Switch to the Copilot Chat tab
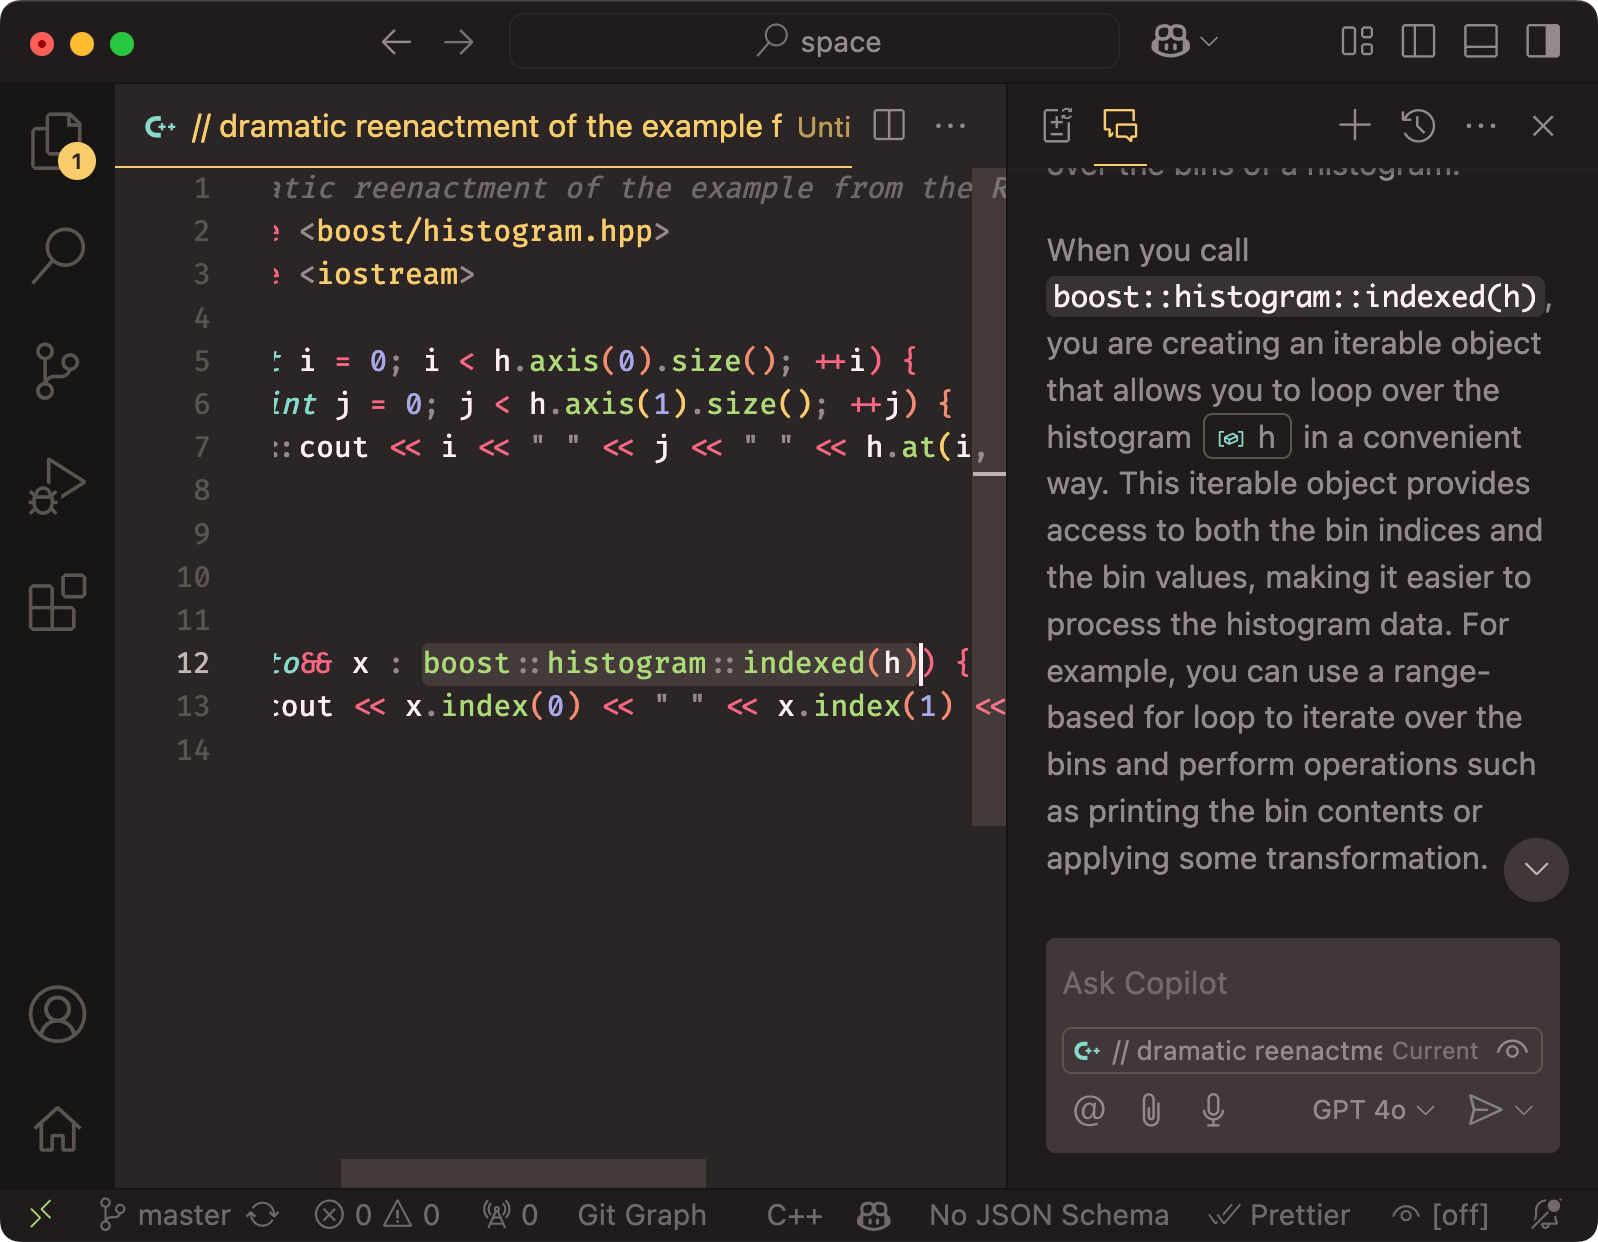 click(x=1120, y=125)
